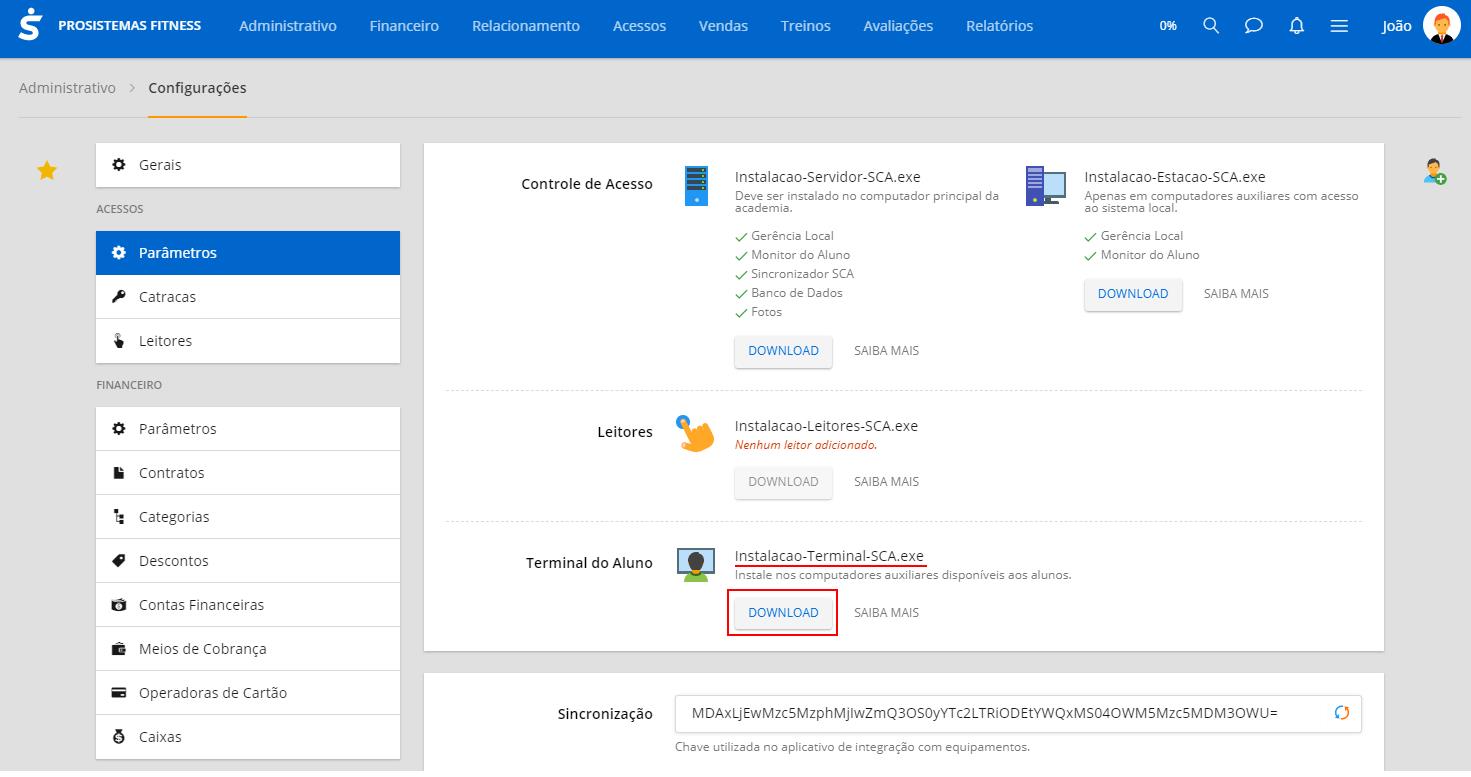Click João's user avatar
The image size is (1471, 777).
click(x=1441, y=26)
